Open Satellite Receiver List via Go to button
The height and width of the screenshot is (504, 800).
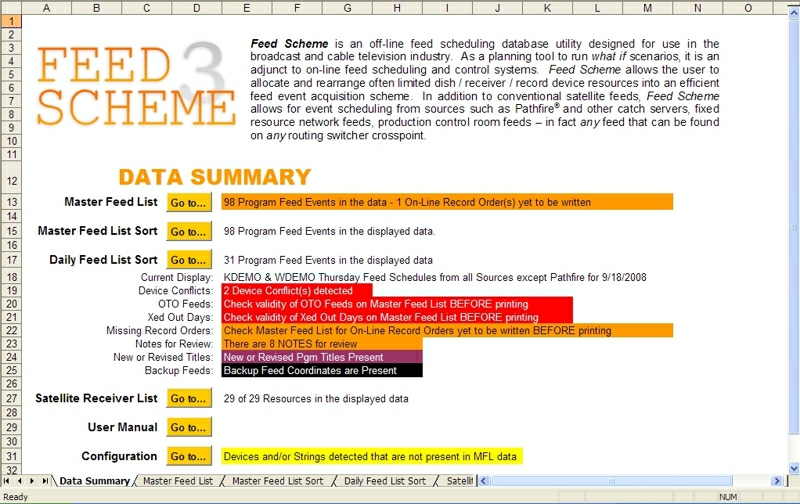189,398
